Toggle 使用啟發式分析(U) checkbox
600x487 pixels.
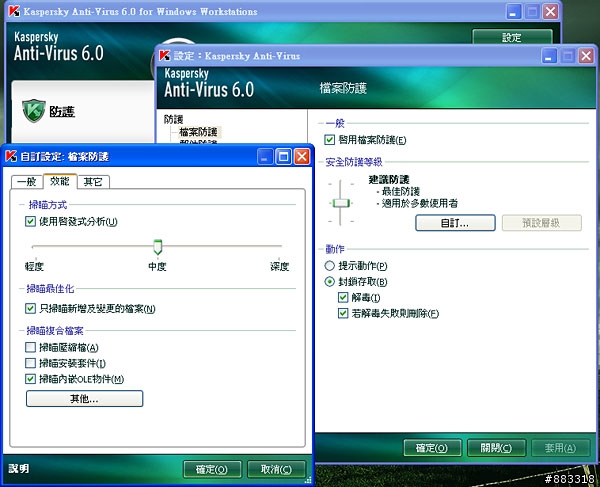click(30, 221)
